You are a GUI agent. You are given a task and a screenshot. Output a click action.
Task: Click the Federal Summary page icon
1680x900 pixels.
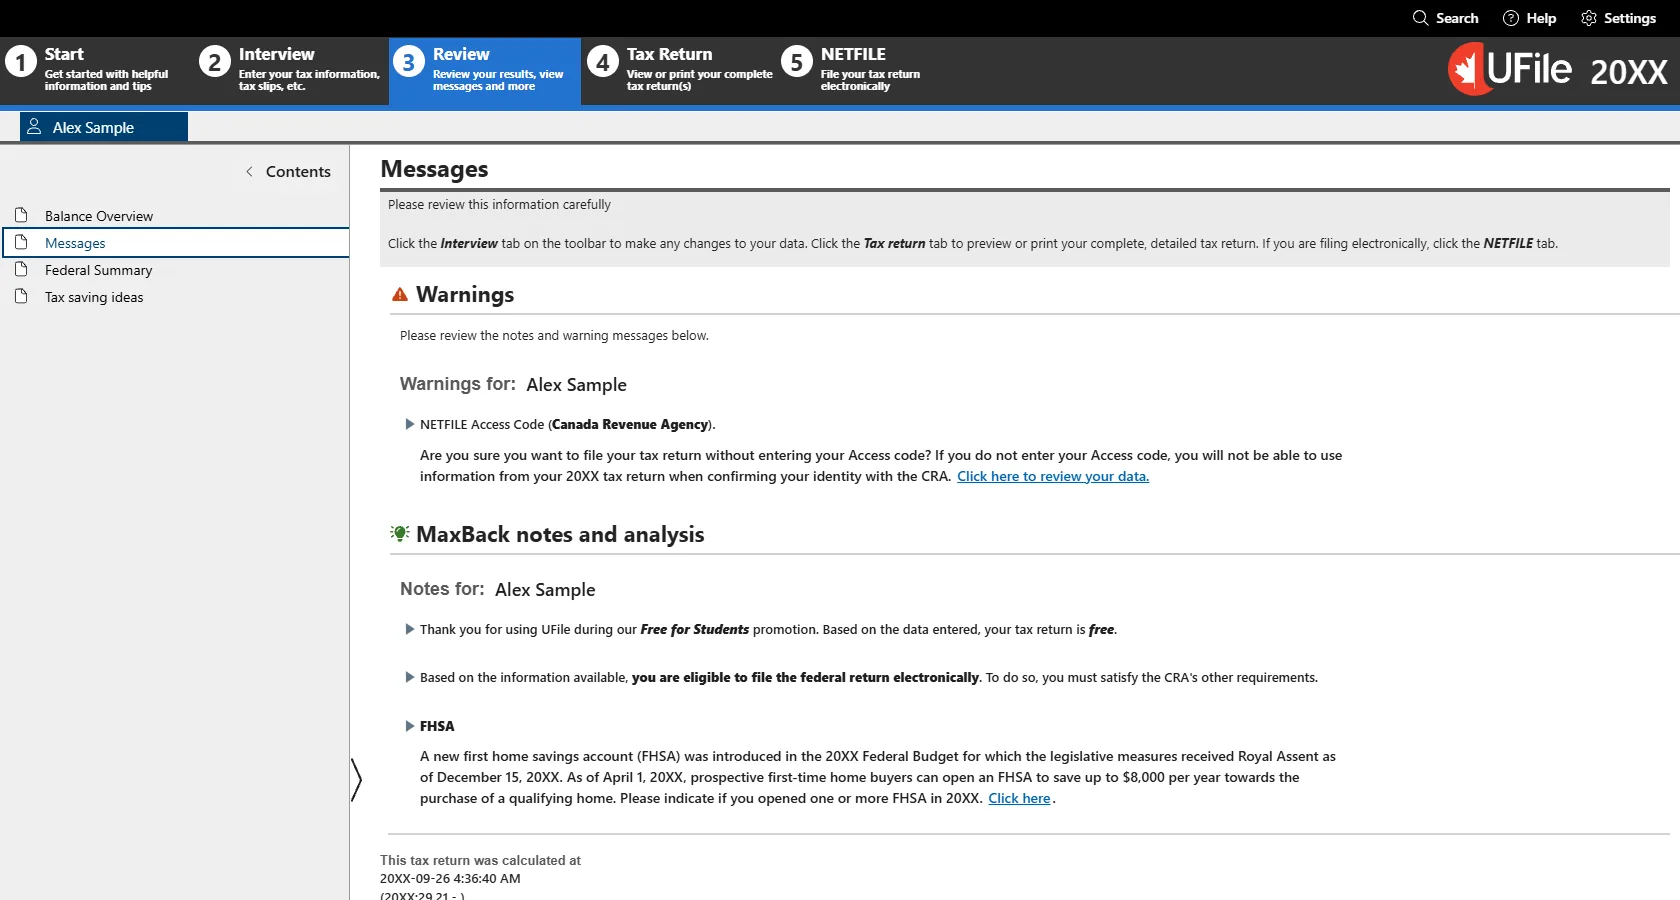pos(21,269)
